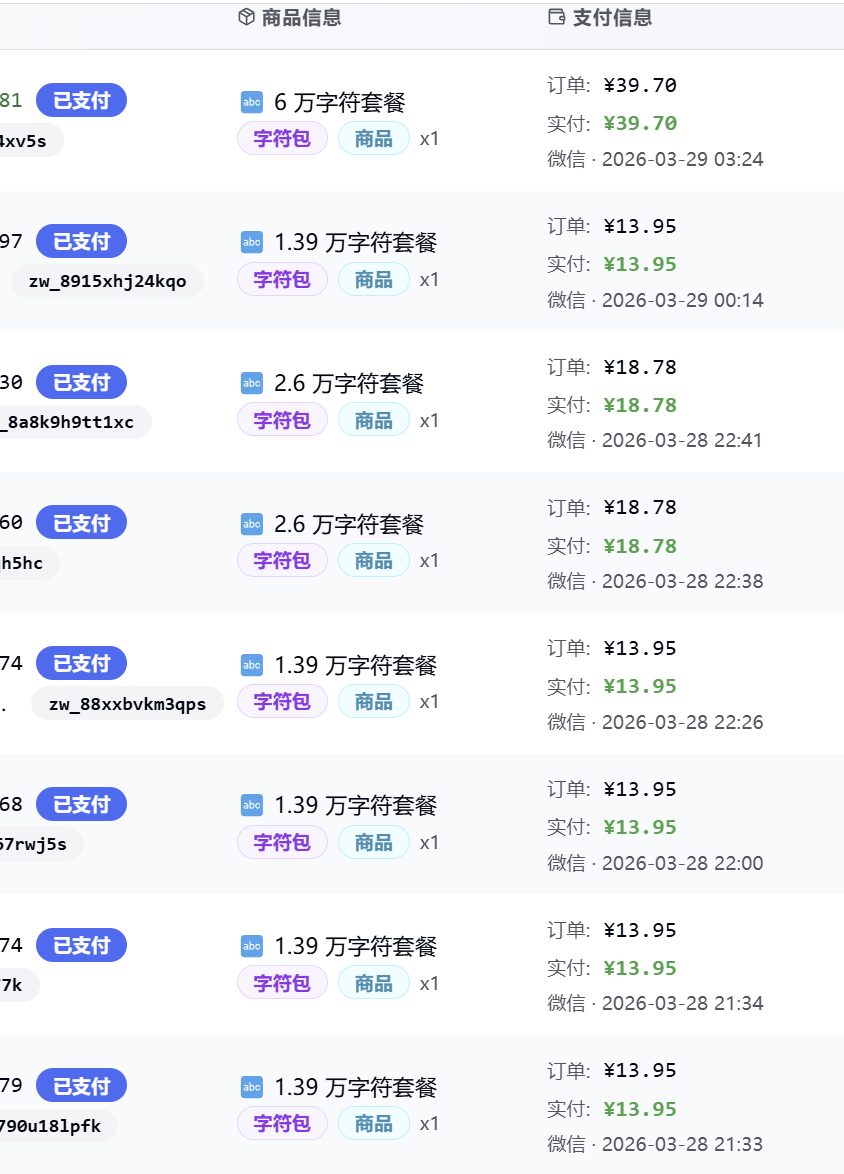Click abc icon of order paid 2026-03-29 00:14

pyautogui.click(x=252, y=242)
